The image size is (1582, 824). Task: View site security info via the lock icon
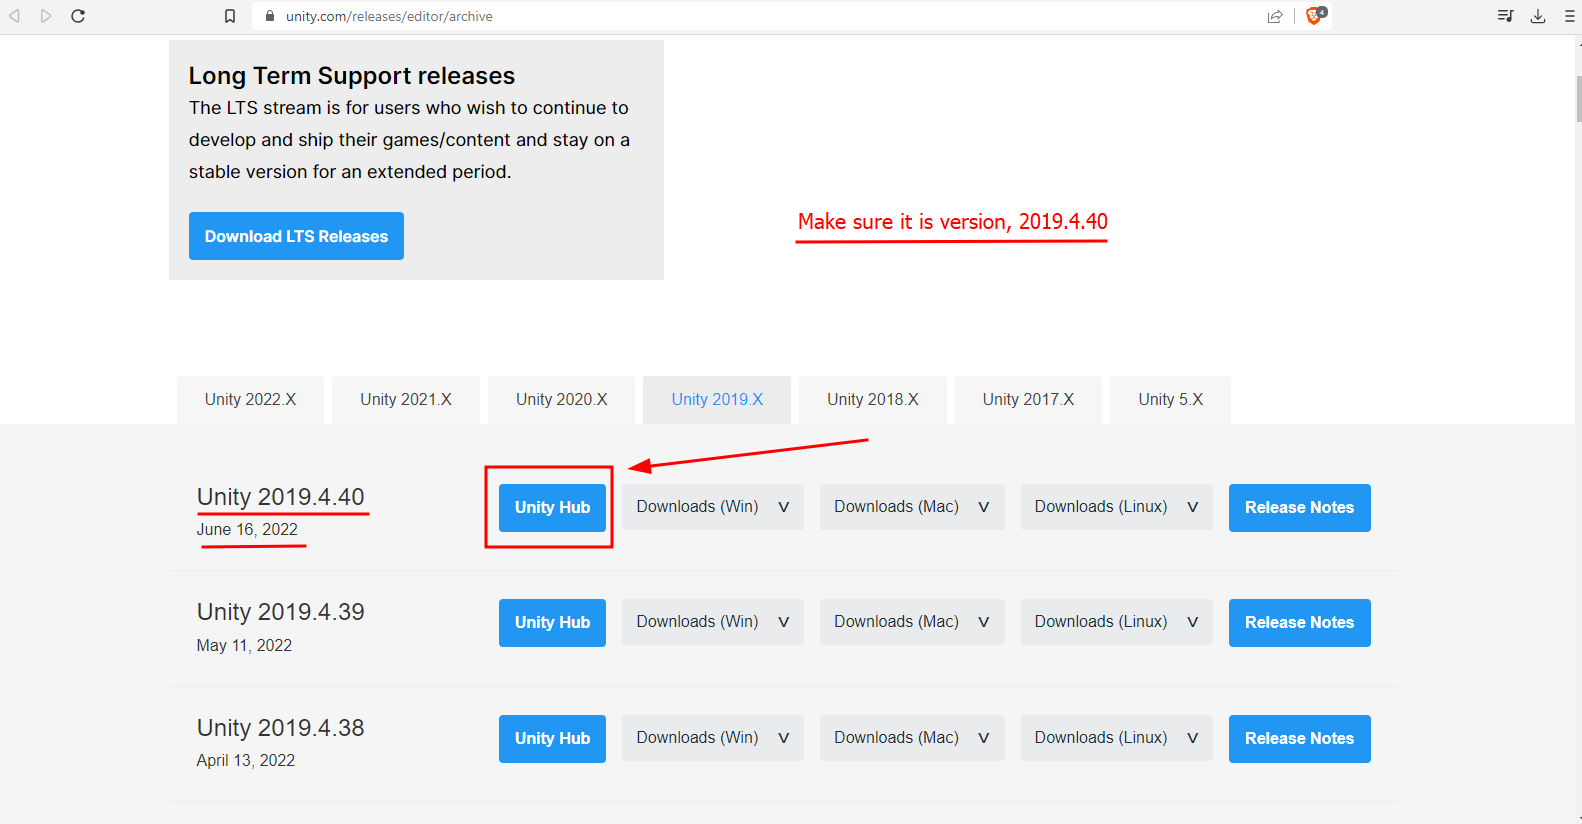270,16
